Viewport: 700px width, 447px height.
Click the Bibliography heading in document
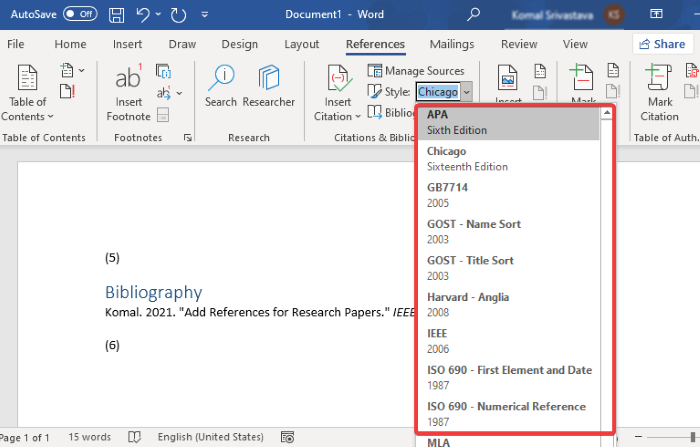(x=153, y=292)
